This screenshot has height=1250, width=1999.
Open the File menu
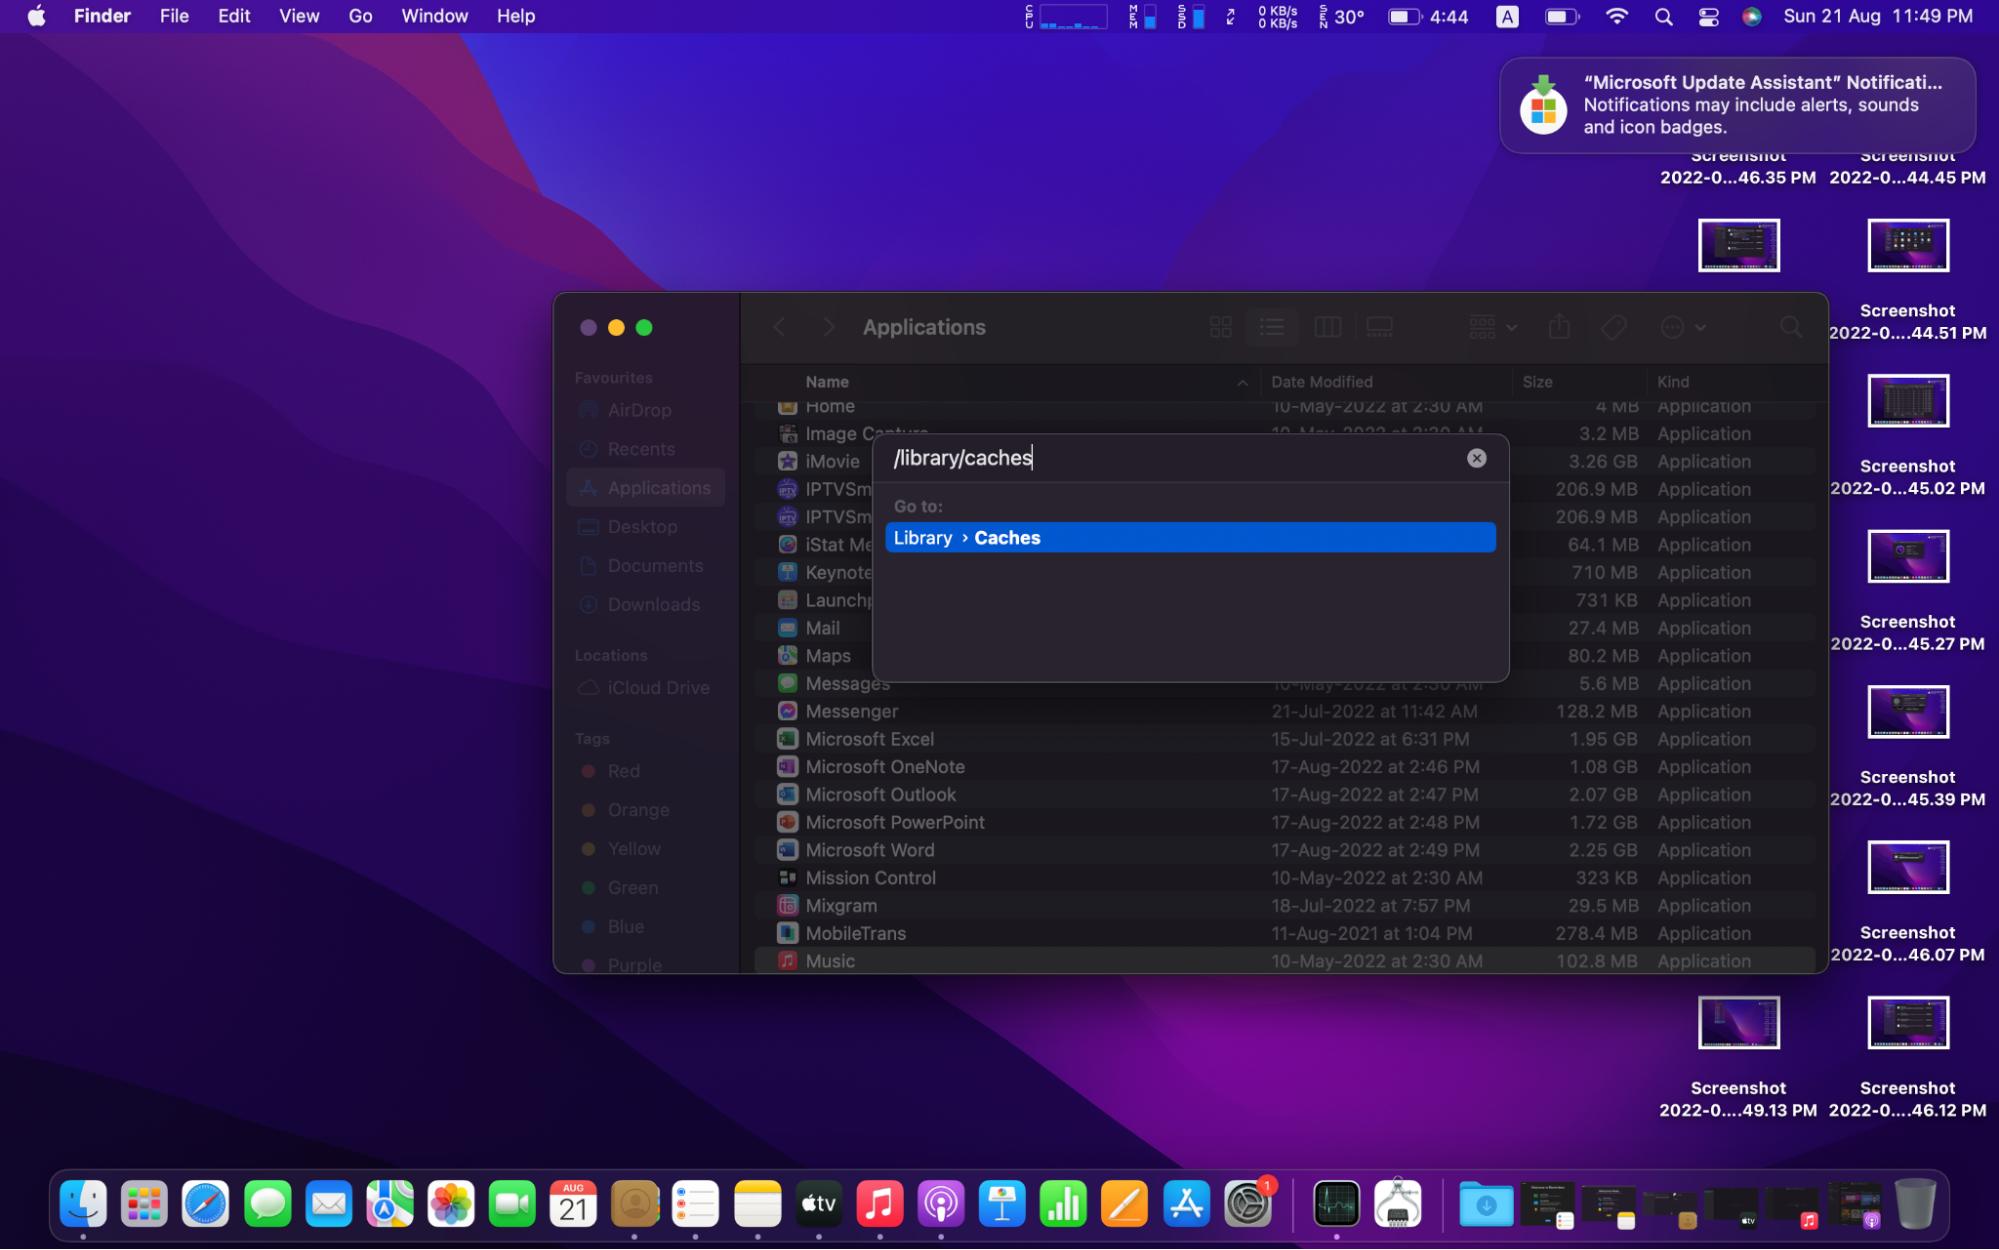click(x=174, y=16)
